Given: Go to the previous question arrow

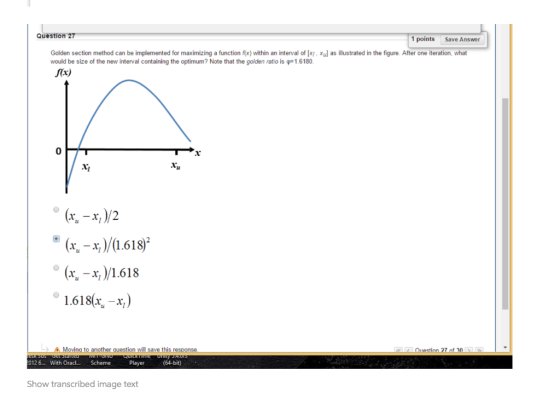Looking at the screenshot, I should (x=409, y=350).
